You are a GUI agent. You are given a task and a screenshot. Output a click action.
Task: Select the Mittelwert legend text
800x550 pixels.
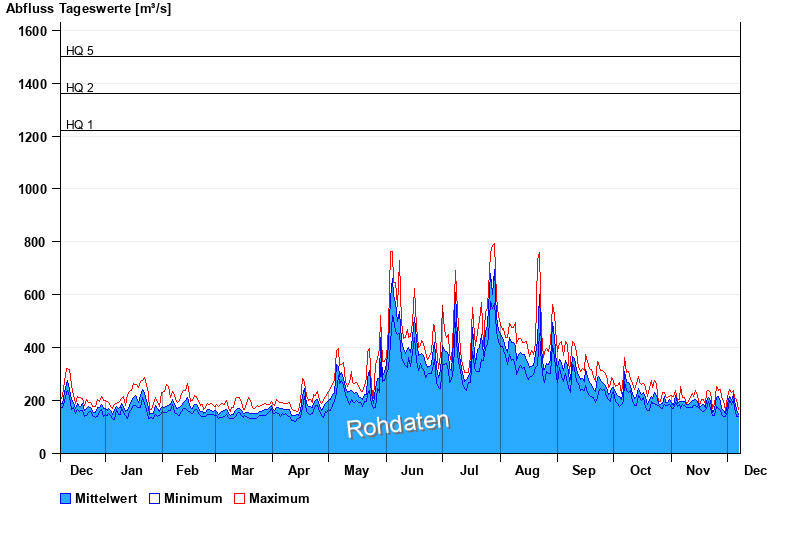click(106, 499)
